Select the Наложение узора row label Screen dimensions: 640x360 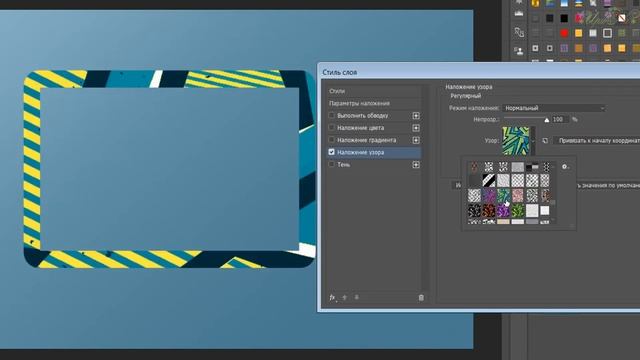pos(360,152)
